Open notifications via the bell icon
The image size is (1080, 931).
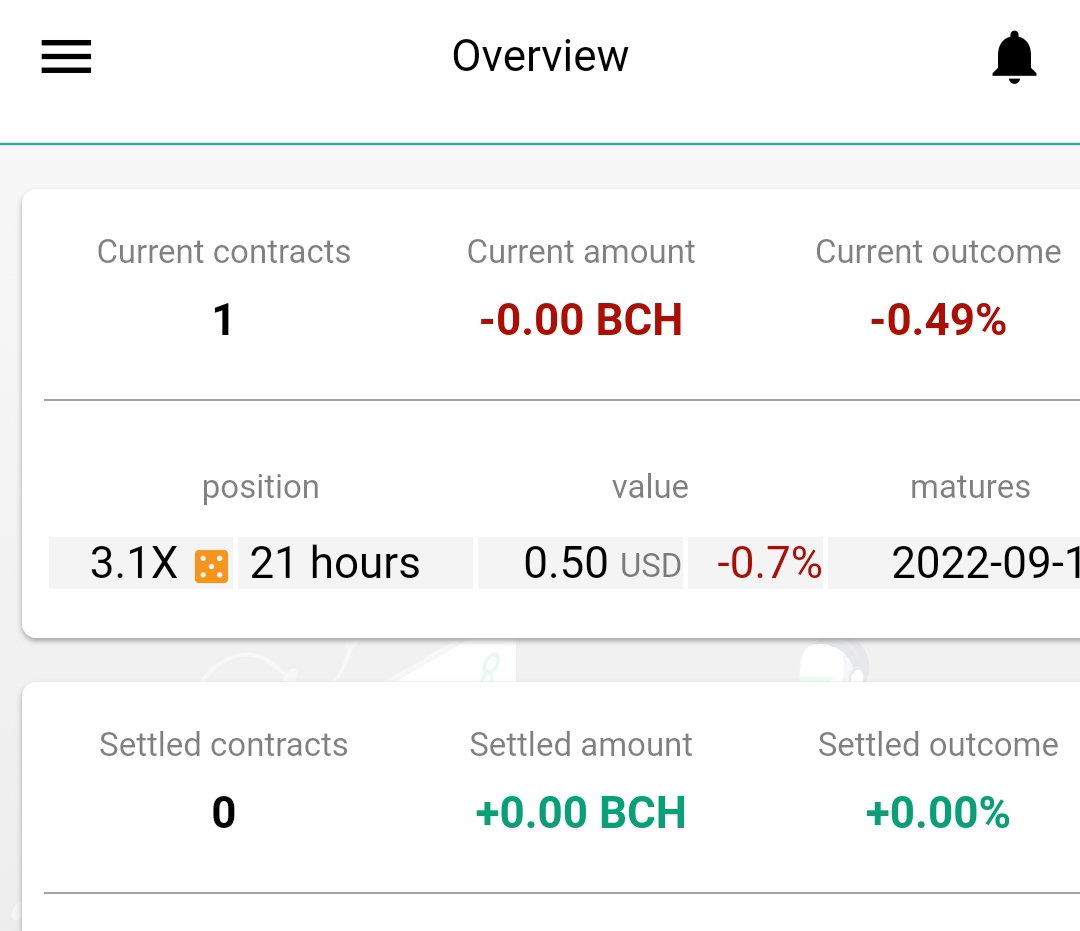tap(1014, 57)
